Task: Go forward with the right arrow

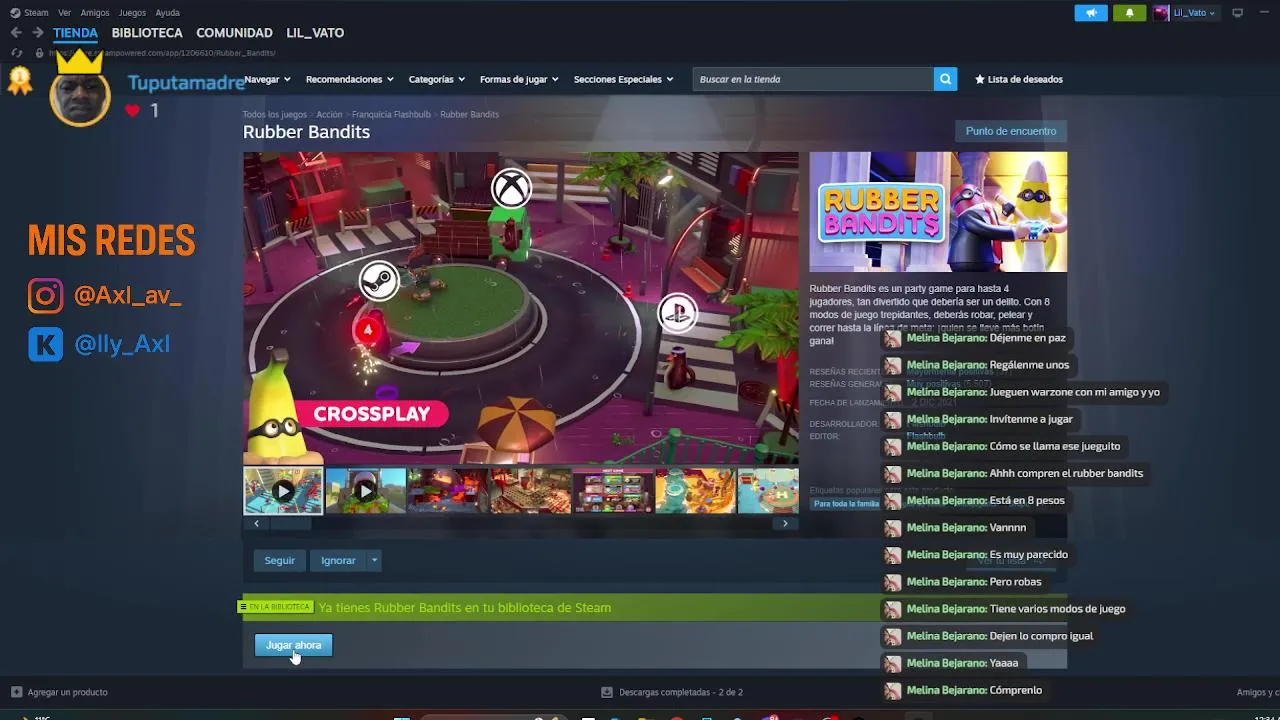Action: pos(38,33)
